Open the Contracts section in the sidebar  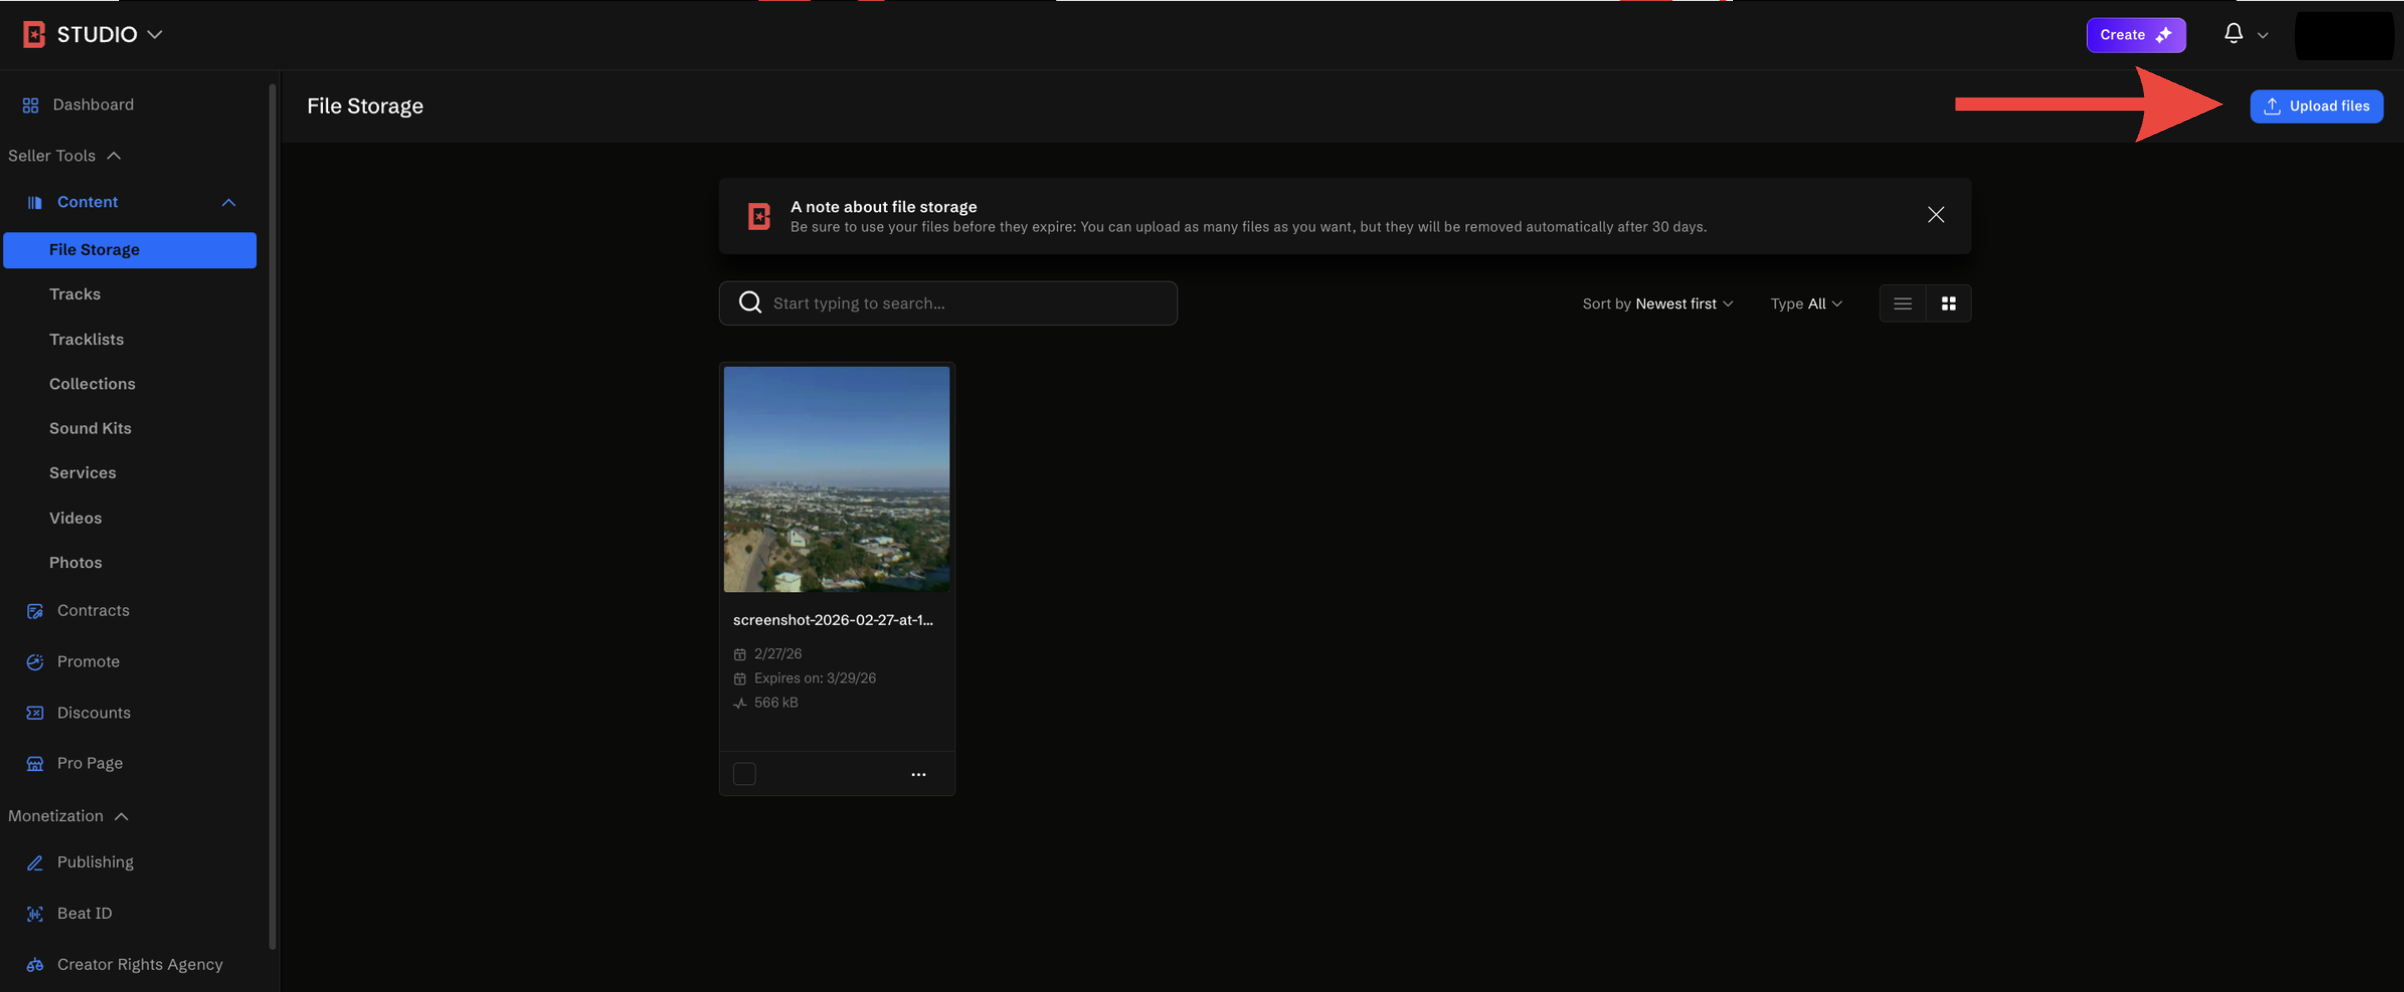tap(92, 610)
